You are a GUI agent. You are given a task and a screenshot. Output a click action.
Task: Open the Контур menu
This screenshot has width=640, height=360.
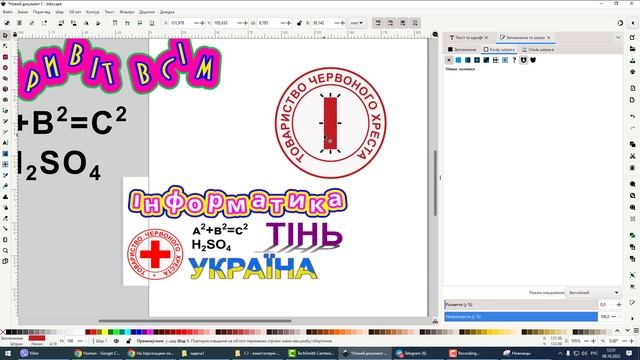(93, 12)
